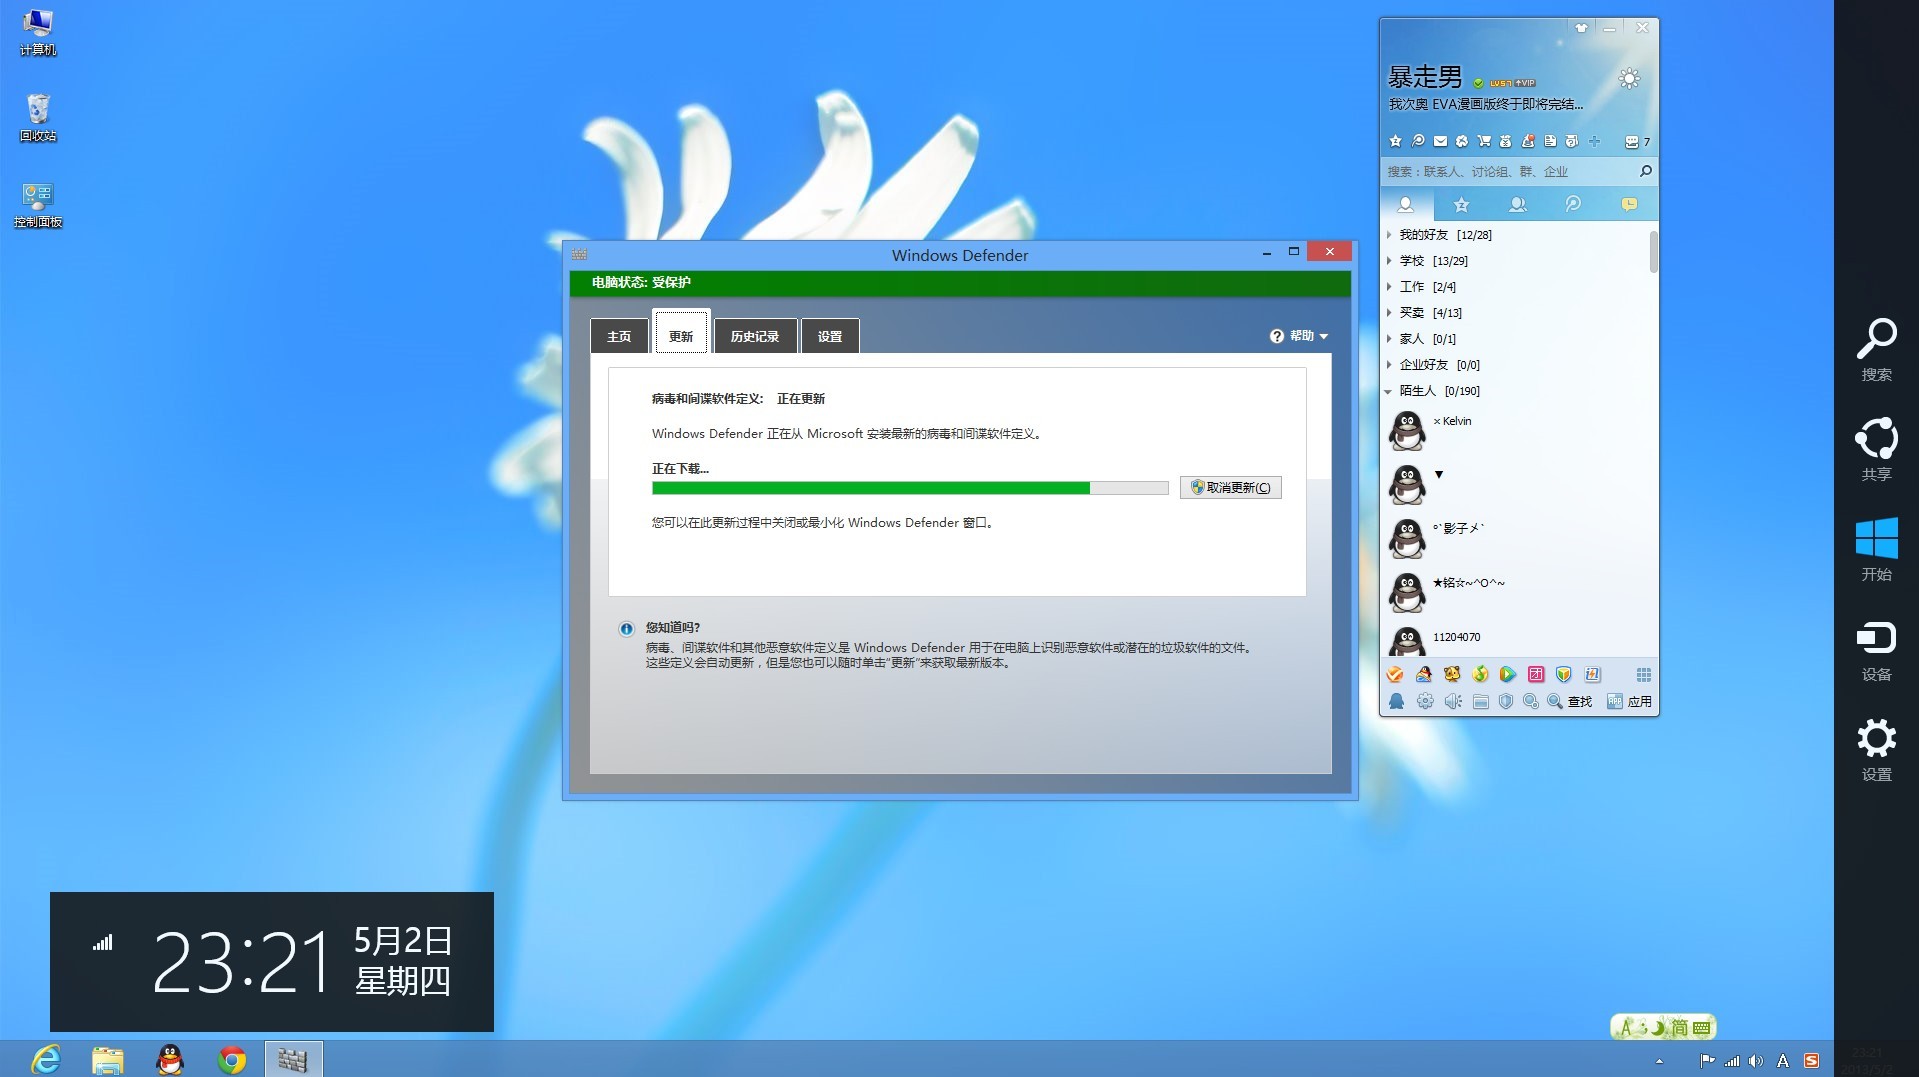
Task: Open the QQ app grid manager icon
Action: pyautogui.click(x=1644, y=674)
